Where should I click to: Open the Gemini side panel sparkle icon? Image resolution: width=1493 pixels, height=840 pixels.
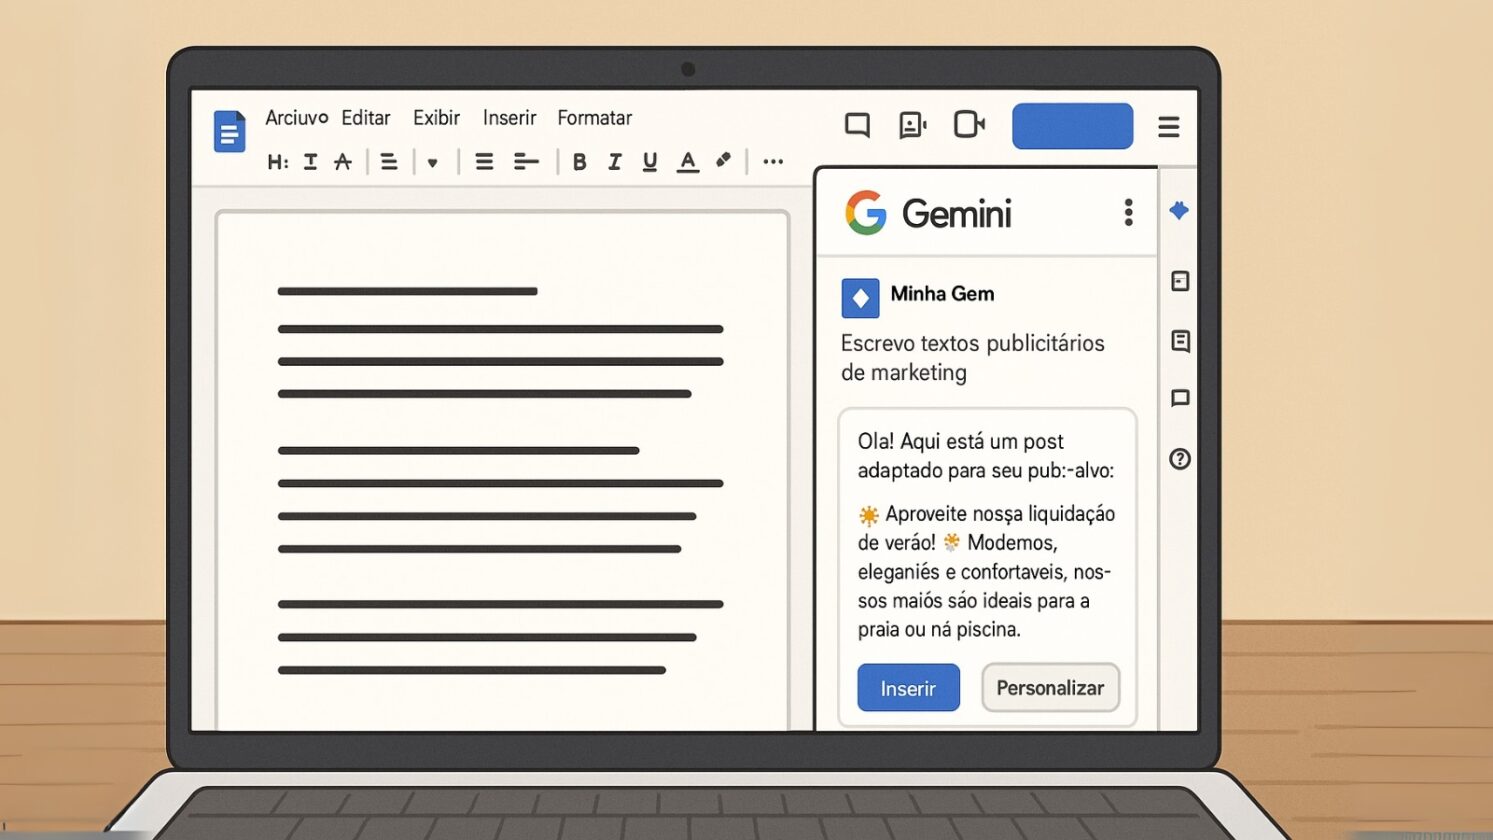click(x=1180, y=211)
